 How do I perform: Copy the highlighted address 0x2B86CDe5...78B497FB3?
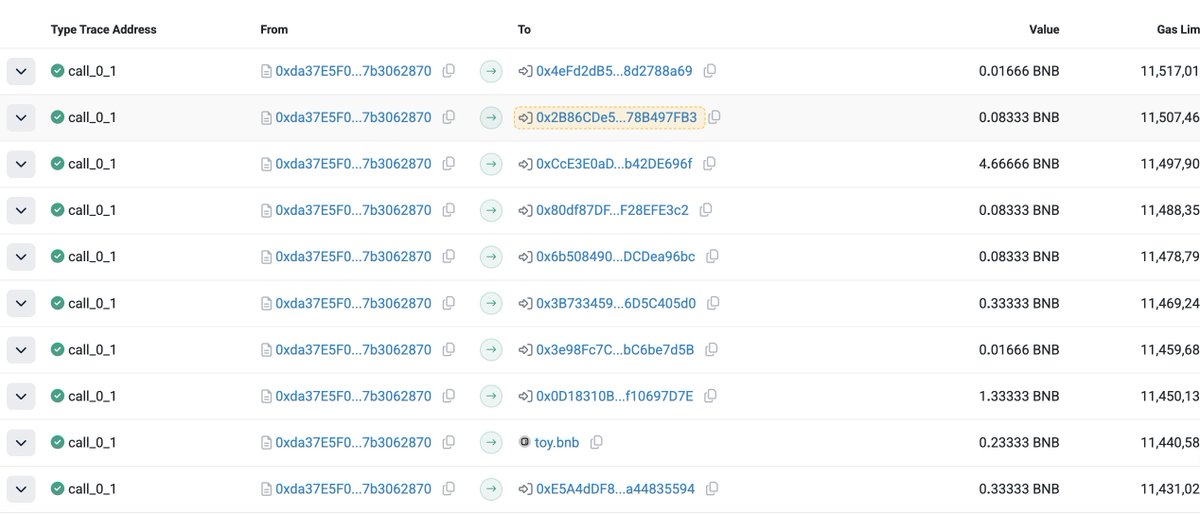714,117
